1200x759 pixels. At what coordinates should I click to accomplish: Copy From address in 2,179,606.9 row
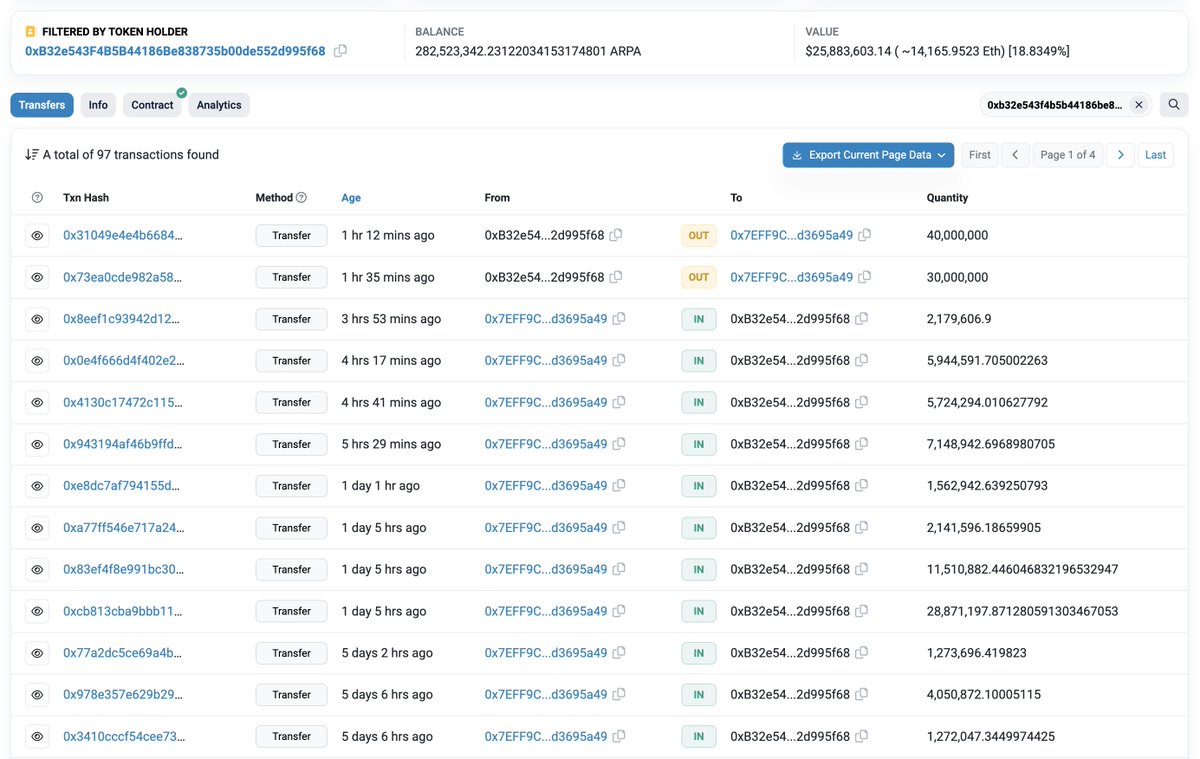coord(619,319)
